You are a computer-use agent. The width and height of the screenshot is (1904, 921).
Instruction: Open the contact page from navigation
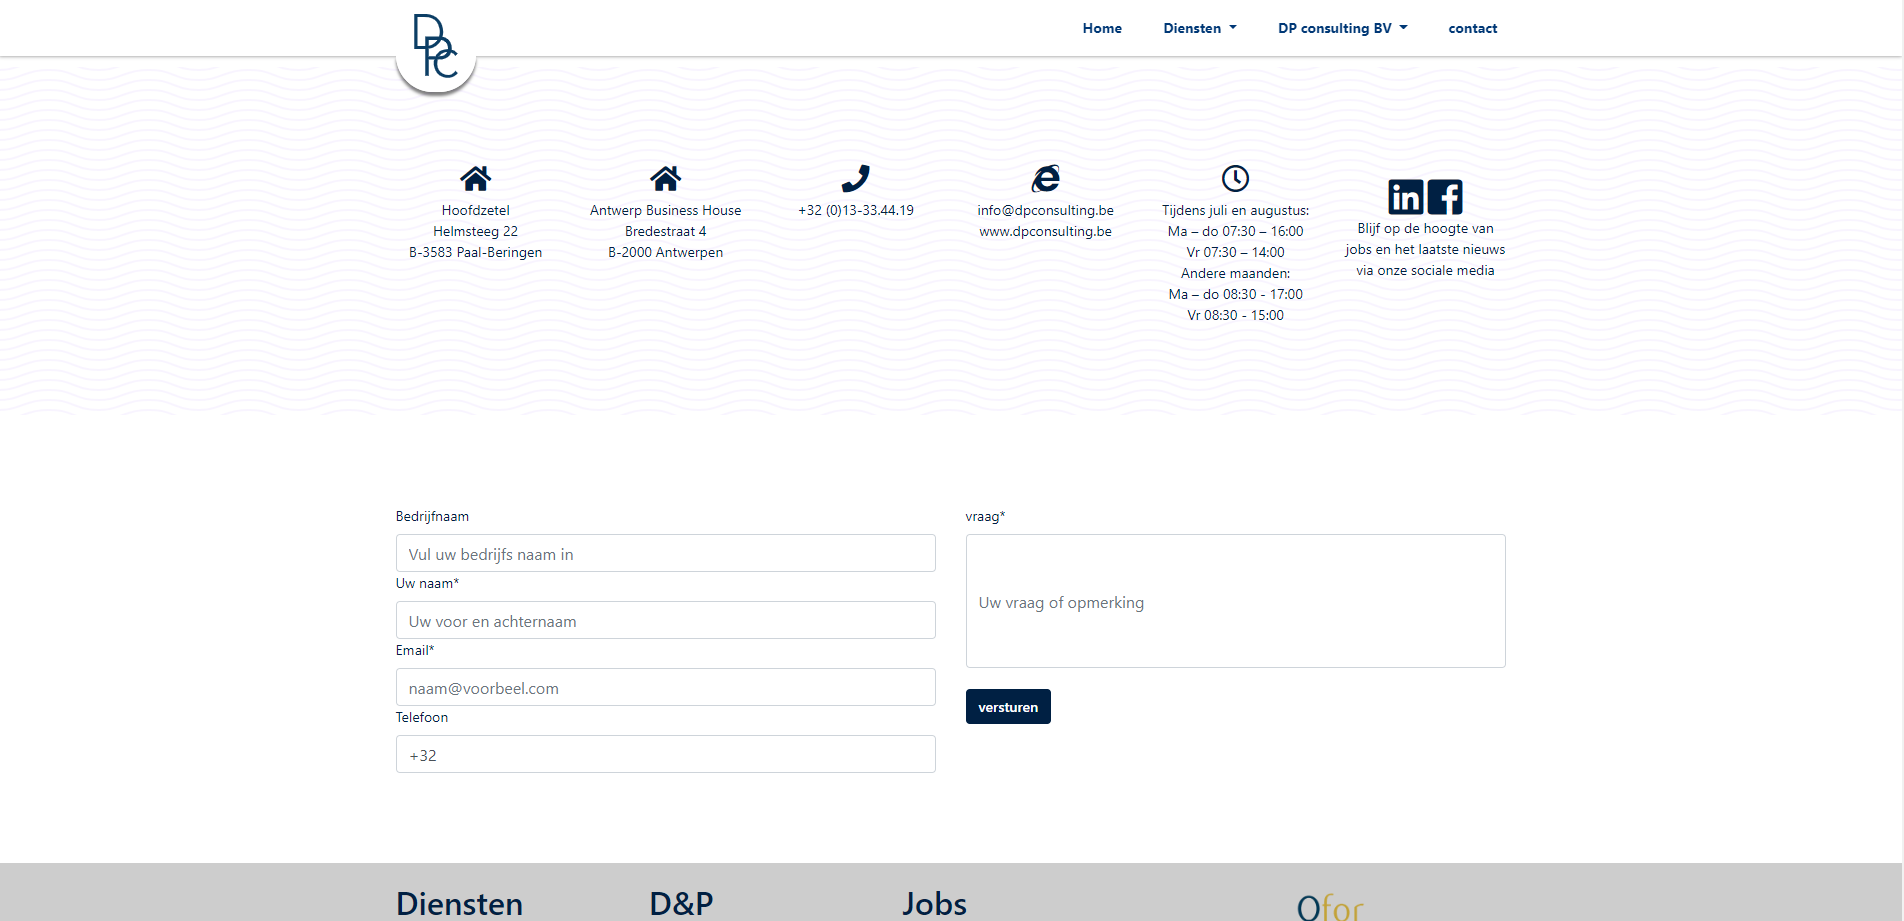[x=1473, y=28]
